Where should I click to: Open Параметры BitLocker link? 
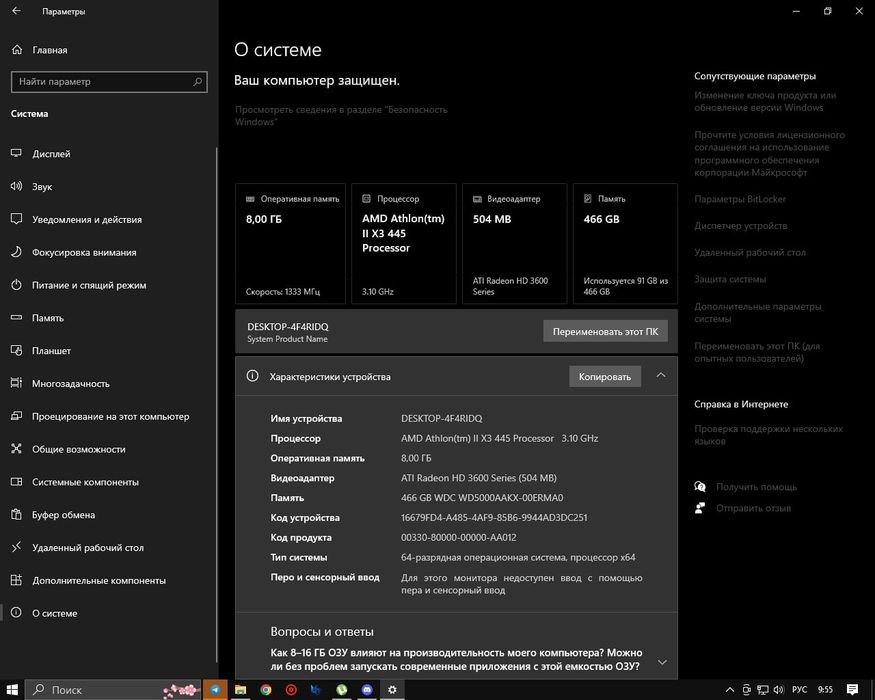[x=740, y=199]
